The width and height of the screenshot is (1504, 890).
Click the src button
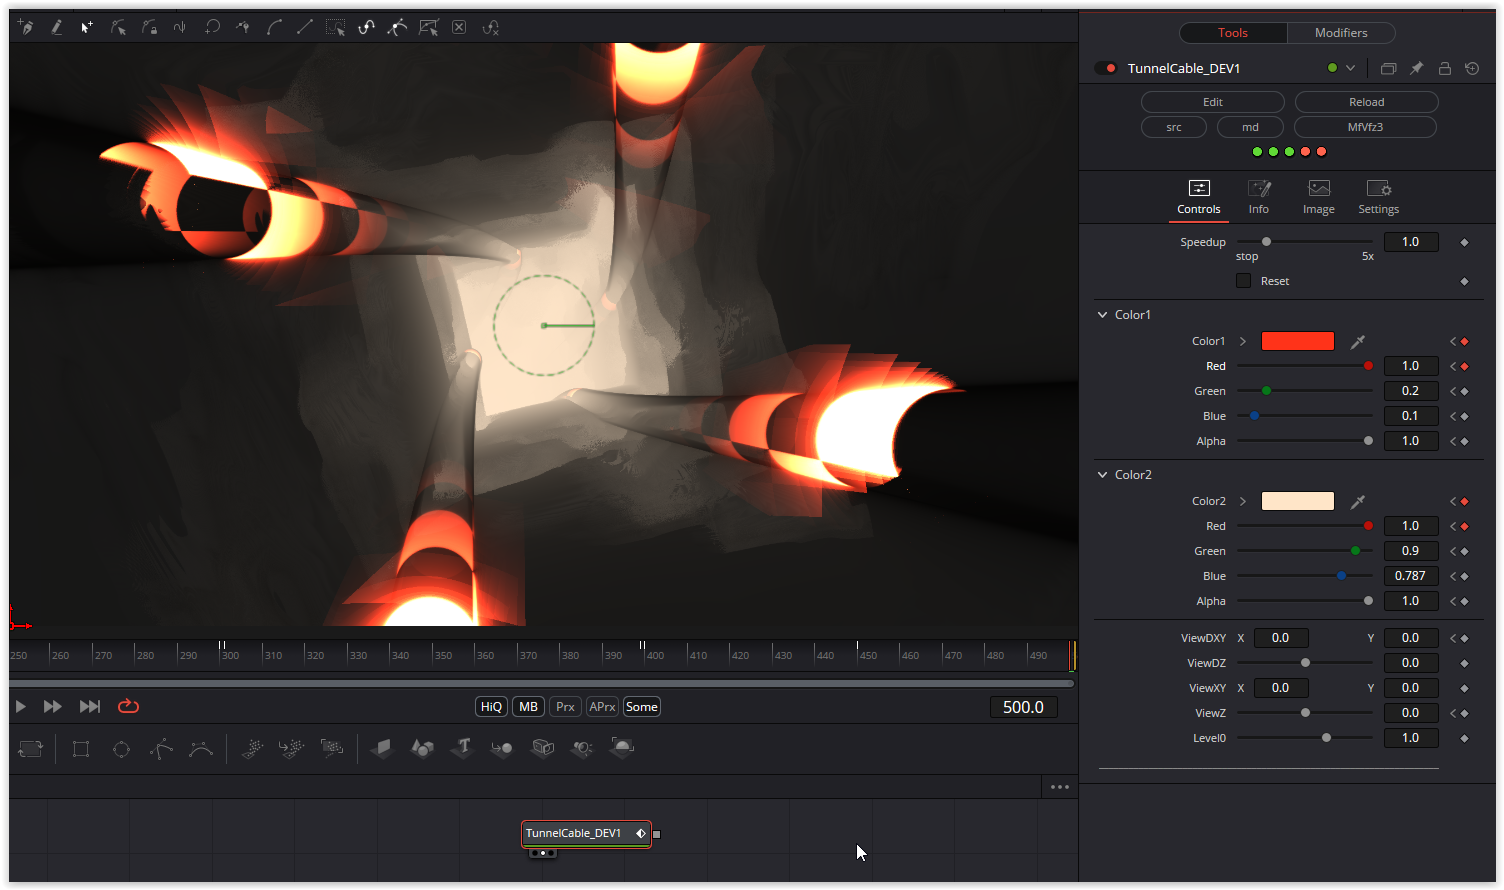coord(1174,127)
